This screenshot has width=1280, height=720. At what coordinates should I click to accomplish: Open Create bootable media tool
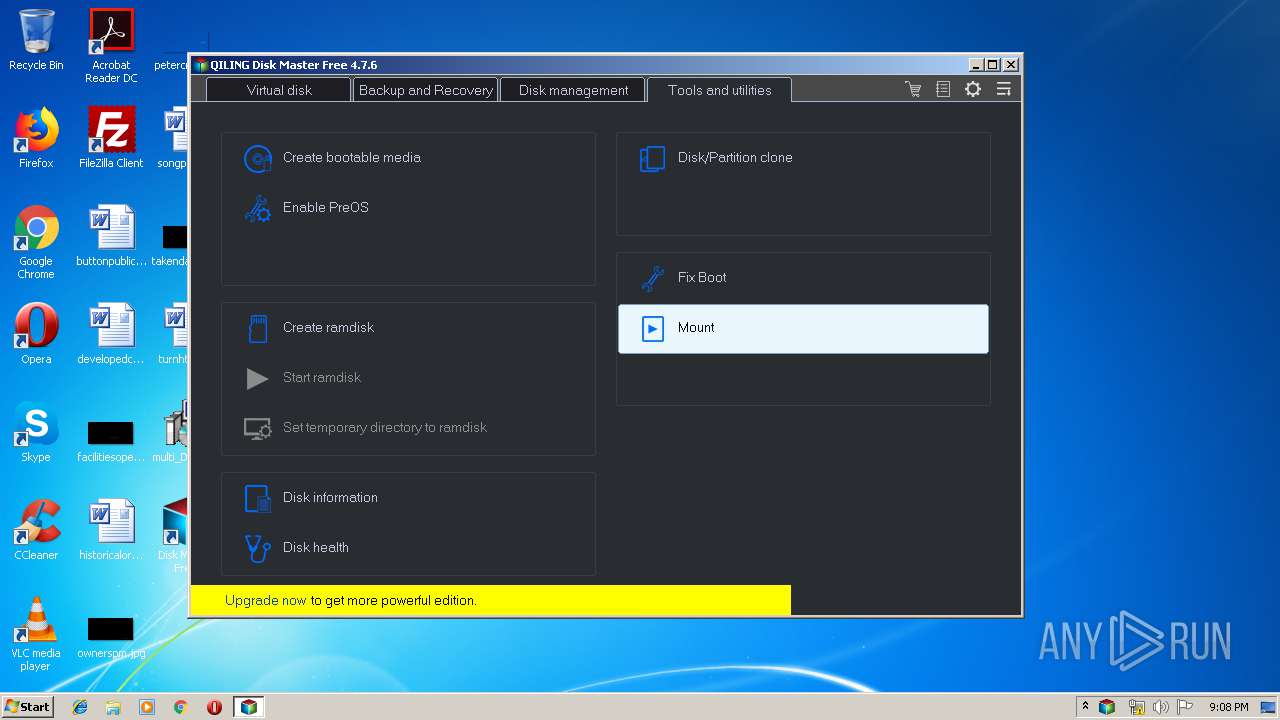[408, 158]
